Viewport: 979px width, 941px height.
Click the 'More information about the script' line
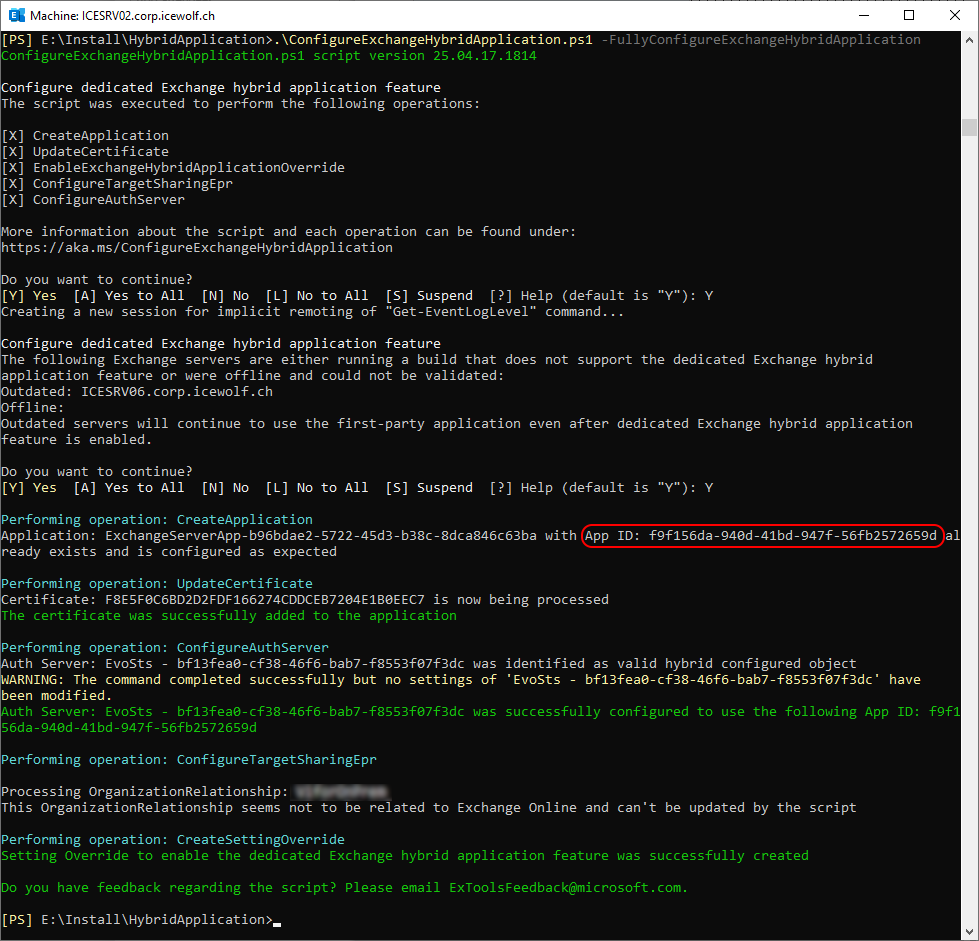[288, 232]
